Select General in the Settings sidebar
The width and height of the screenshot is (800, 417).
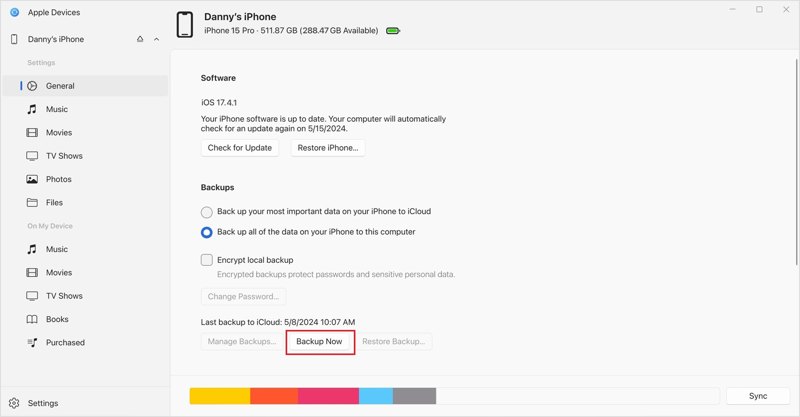(59, 86)
